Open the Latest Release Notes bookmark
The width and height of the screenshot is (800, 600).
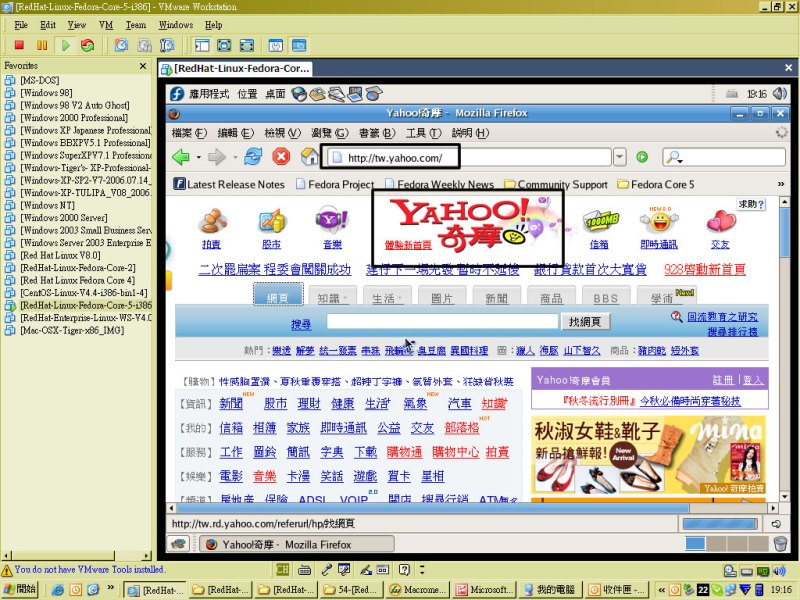pyautogui.click(x=229, y=184)
